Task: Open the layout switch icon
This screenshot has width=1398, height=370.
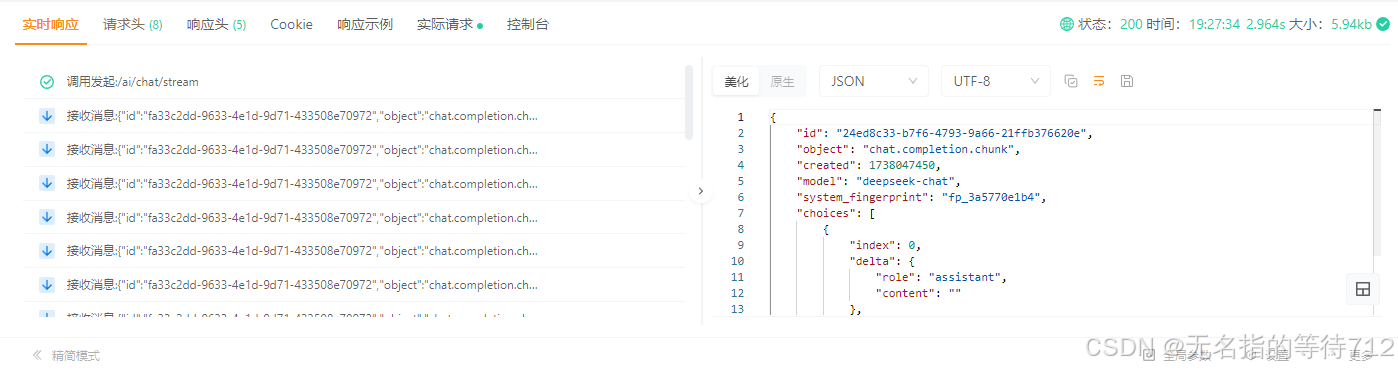Action: (1361, 289)
